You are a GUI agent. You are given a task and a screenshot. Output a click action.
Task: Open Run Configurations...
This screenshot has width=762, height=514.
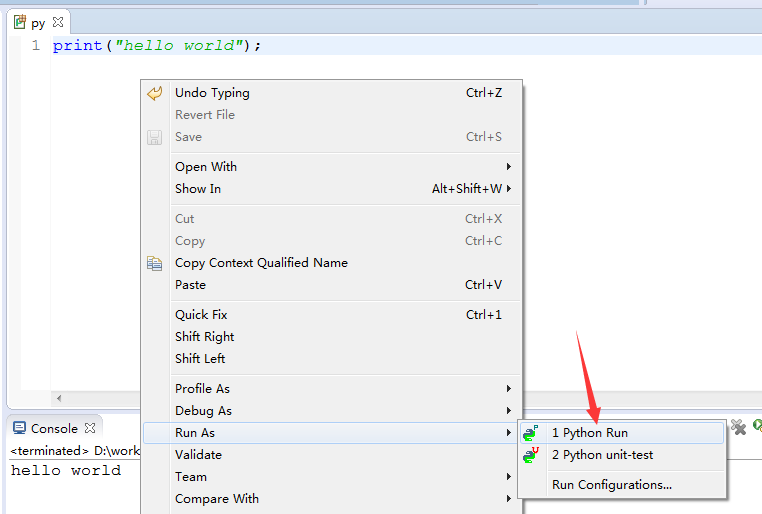(622, 485)
